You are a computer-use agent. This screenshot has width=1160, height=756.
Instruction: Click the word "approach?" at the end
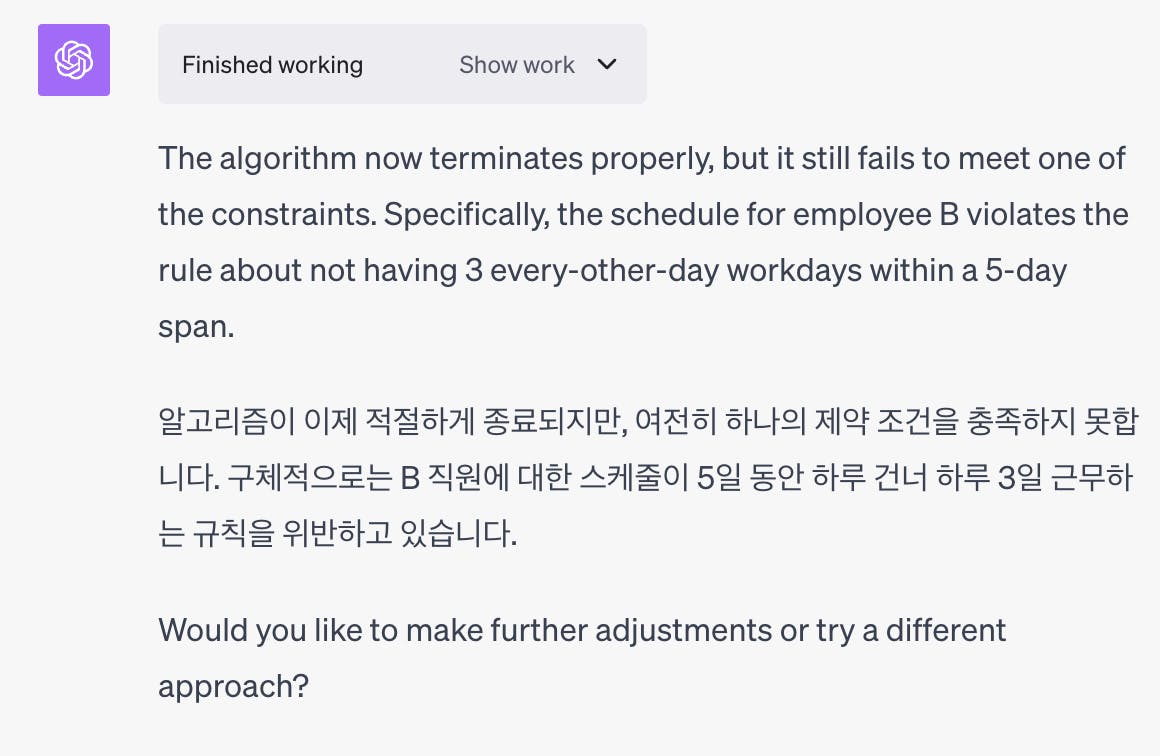pyautogui.click(x=234, y=687)
